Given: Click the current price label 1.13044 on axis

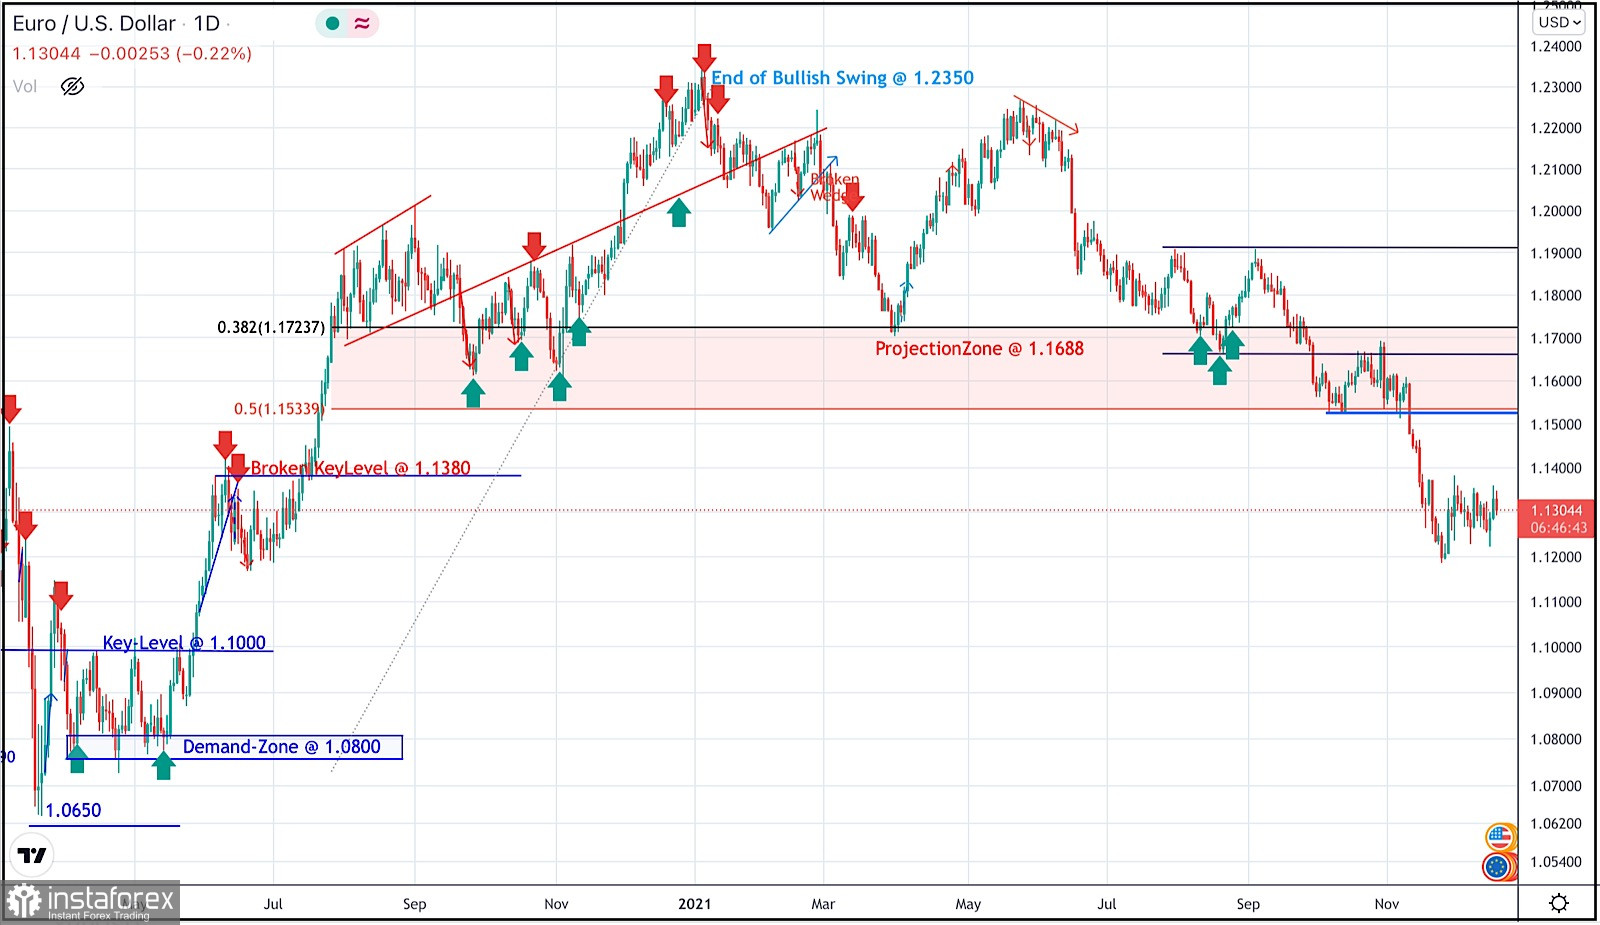Looking at the screenshot, I should (x=1558, y=510).
